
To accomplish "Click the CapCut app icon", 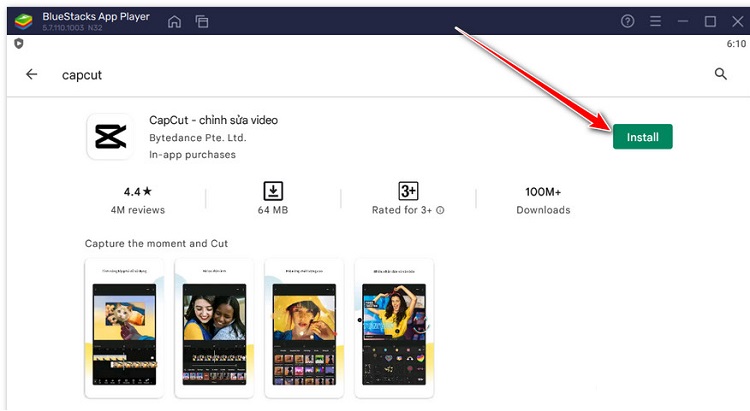I will pyautogui.click(x=110, y=136).
